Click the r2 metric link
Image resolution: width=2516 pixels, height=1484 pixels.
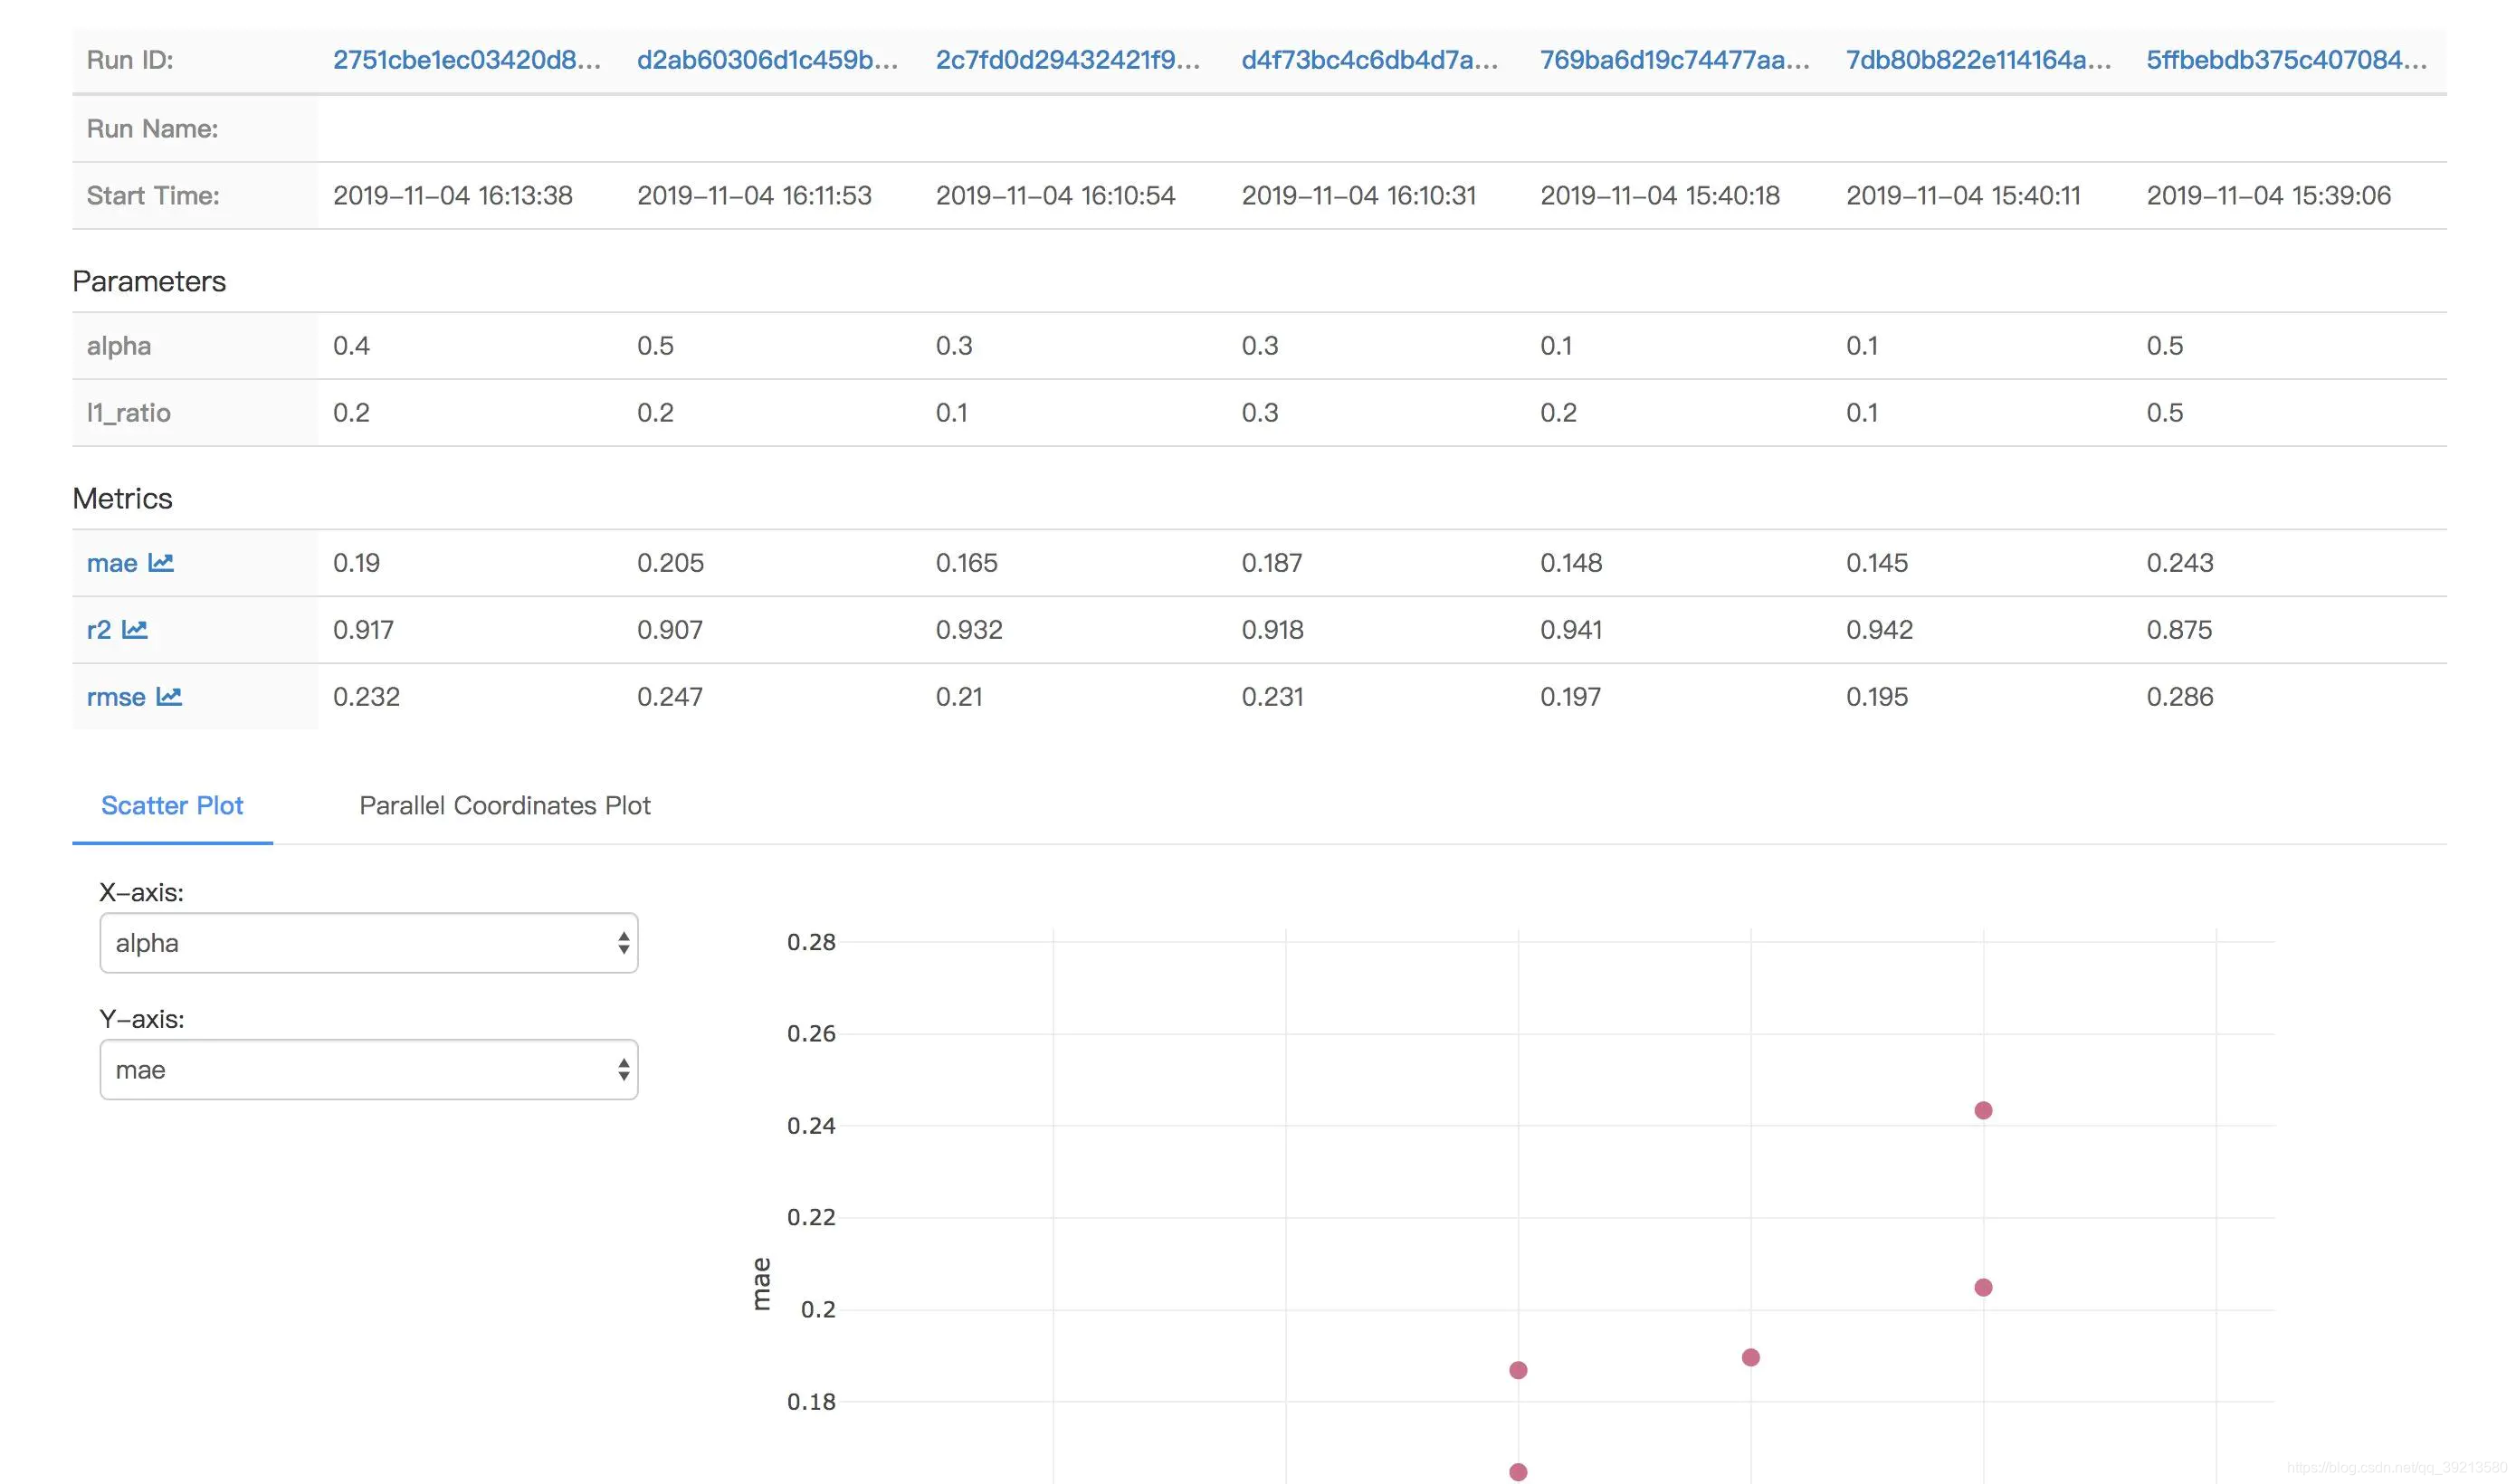[99, 630]
